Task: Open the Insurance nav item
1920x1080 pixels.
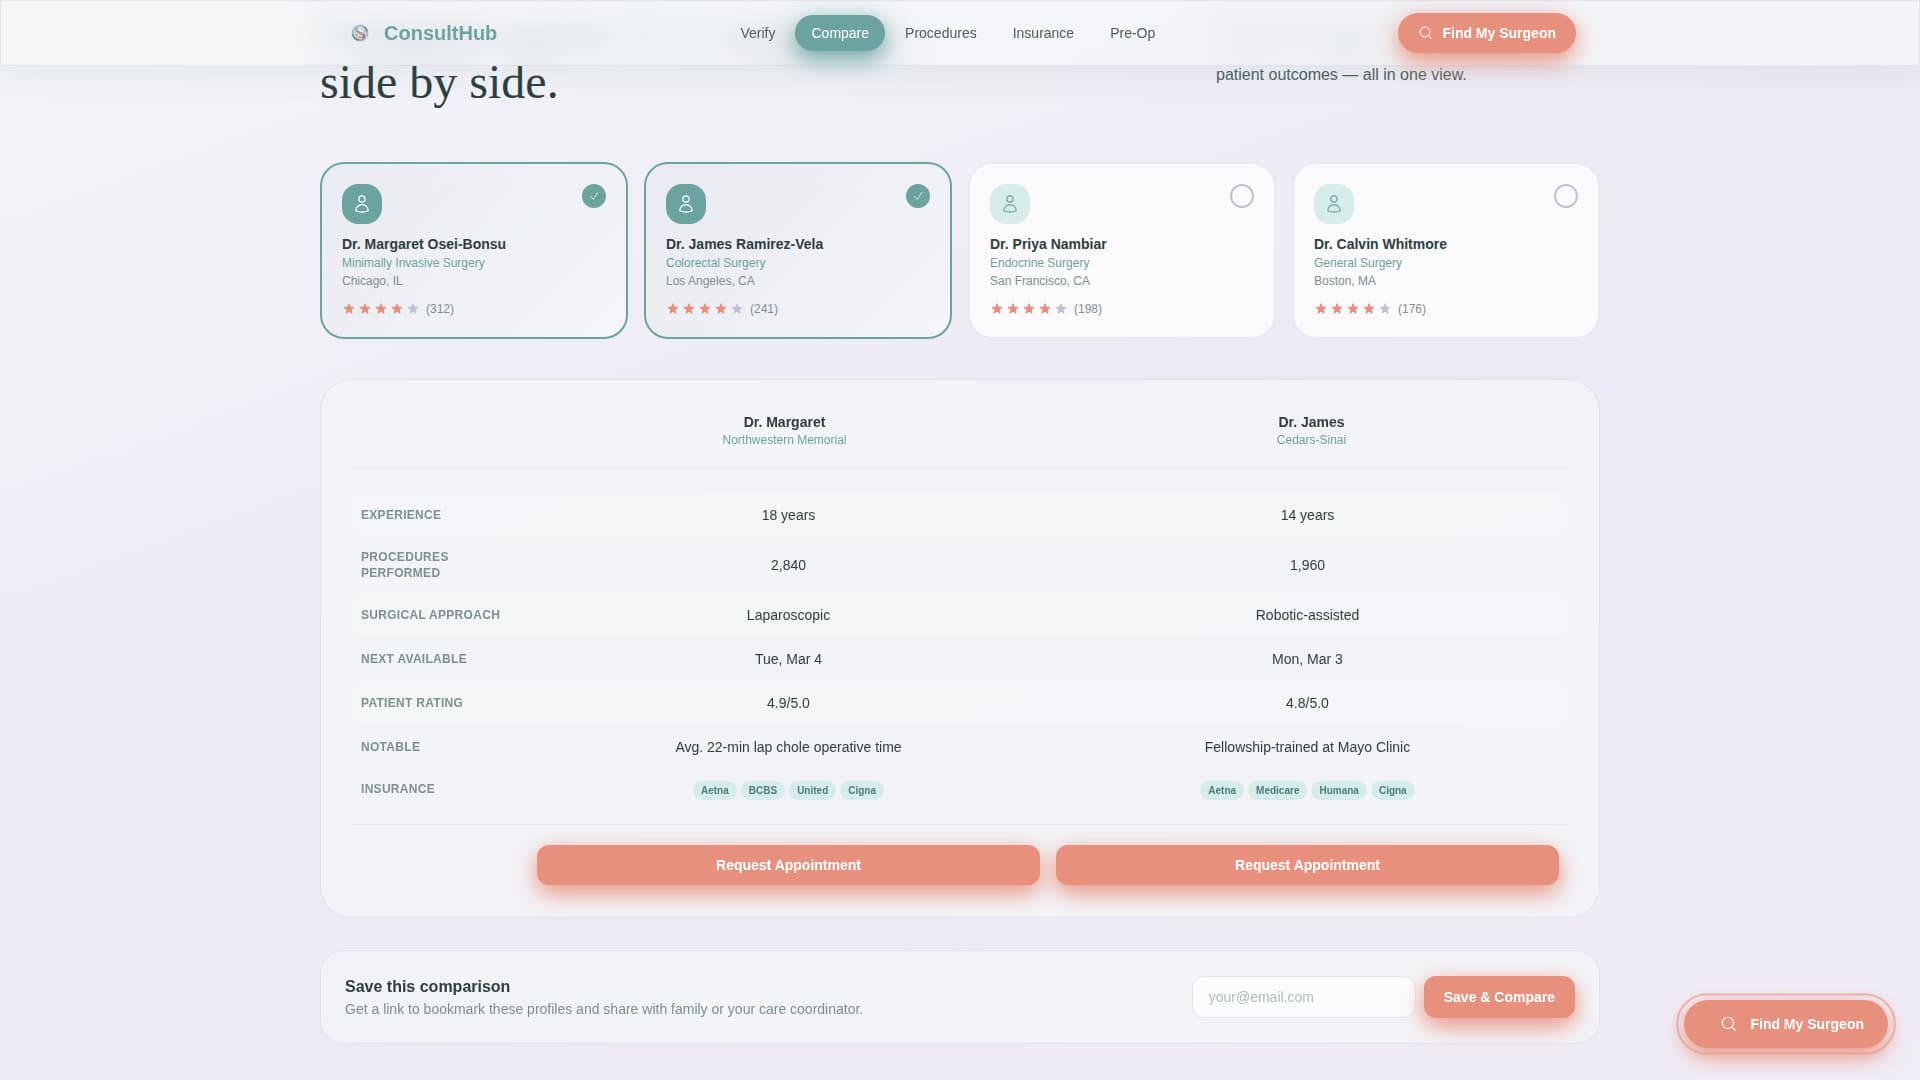Action: (x=1043, y=33)
